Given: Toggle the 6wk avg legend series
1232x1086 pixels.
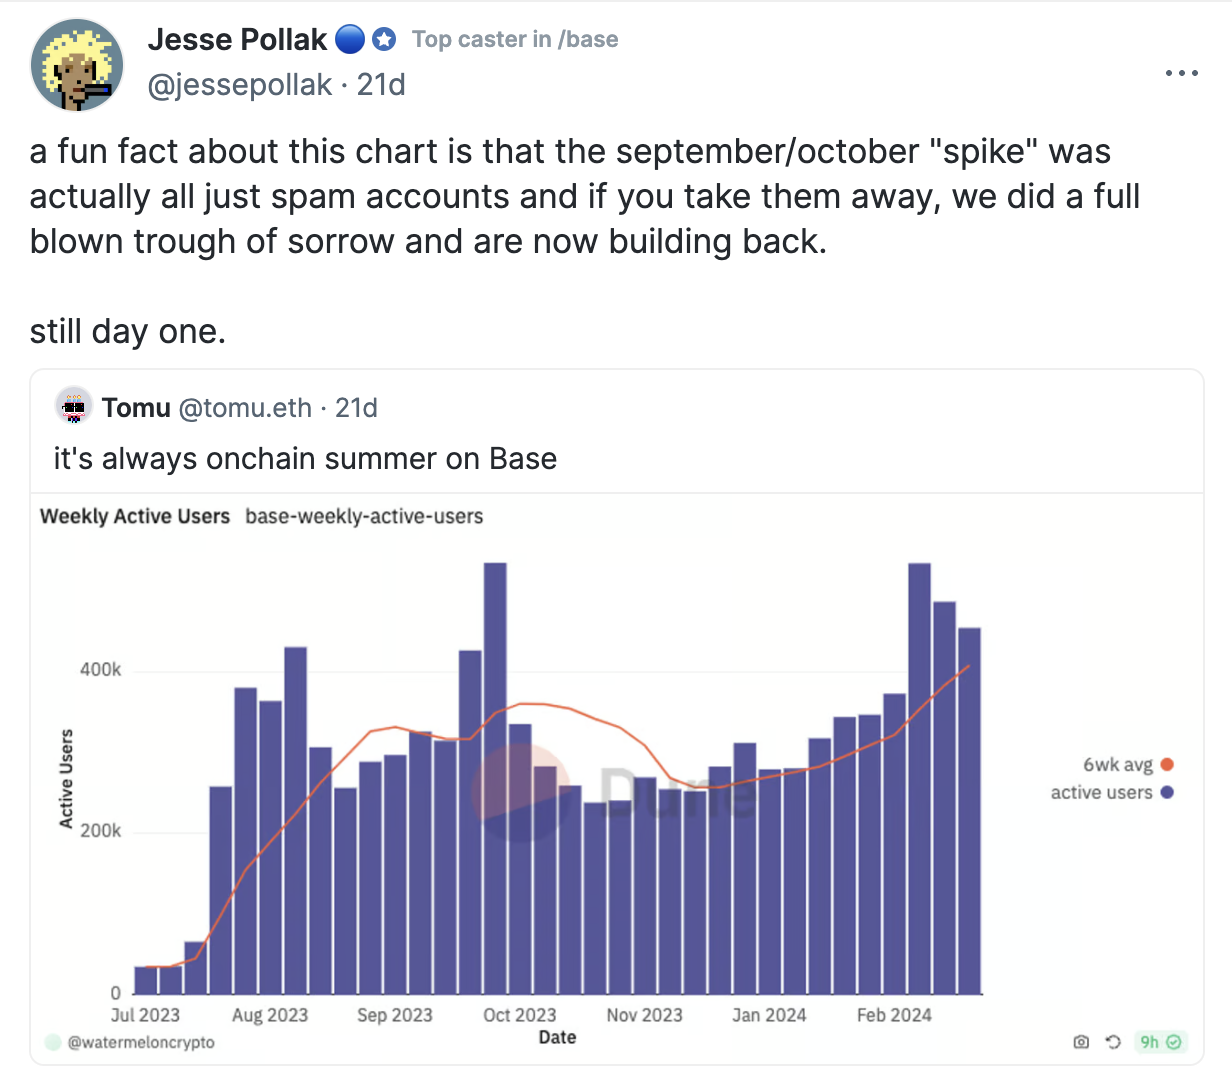Looking at the screenshot, I should 1127,765.
